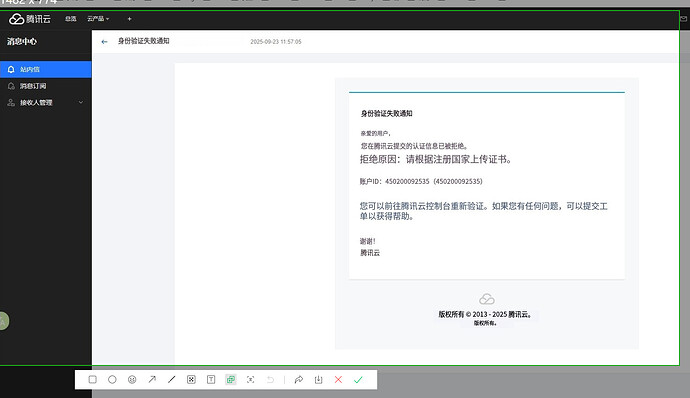Image resolution: width=690 pixels, height=398 pixels.
Task: Go back using the blue arrow
Action: pos(104,42)
